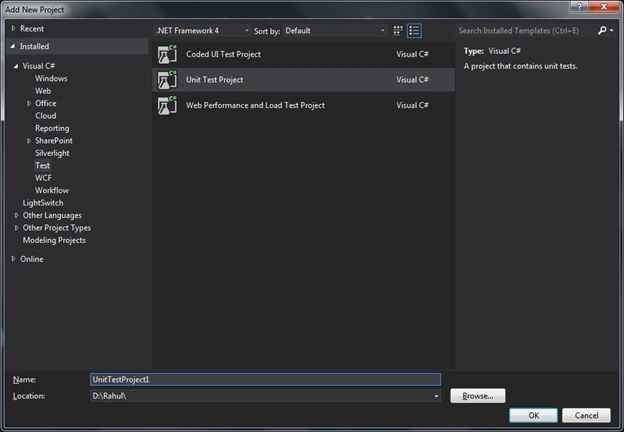Click the Unit Test Project flask icon

[x=167, y=80]
